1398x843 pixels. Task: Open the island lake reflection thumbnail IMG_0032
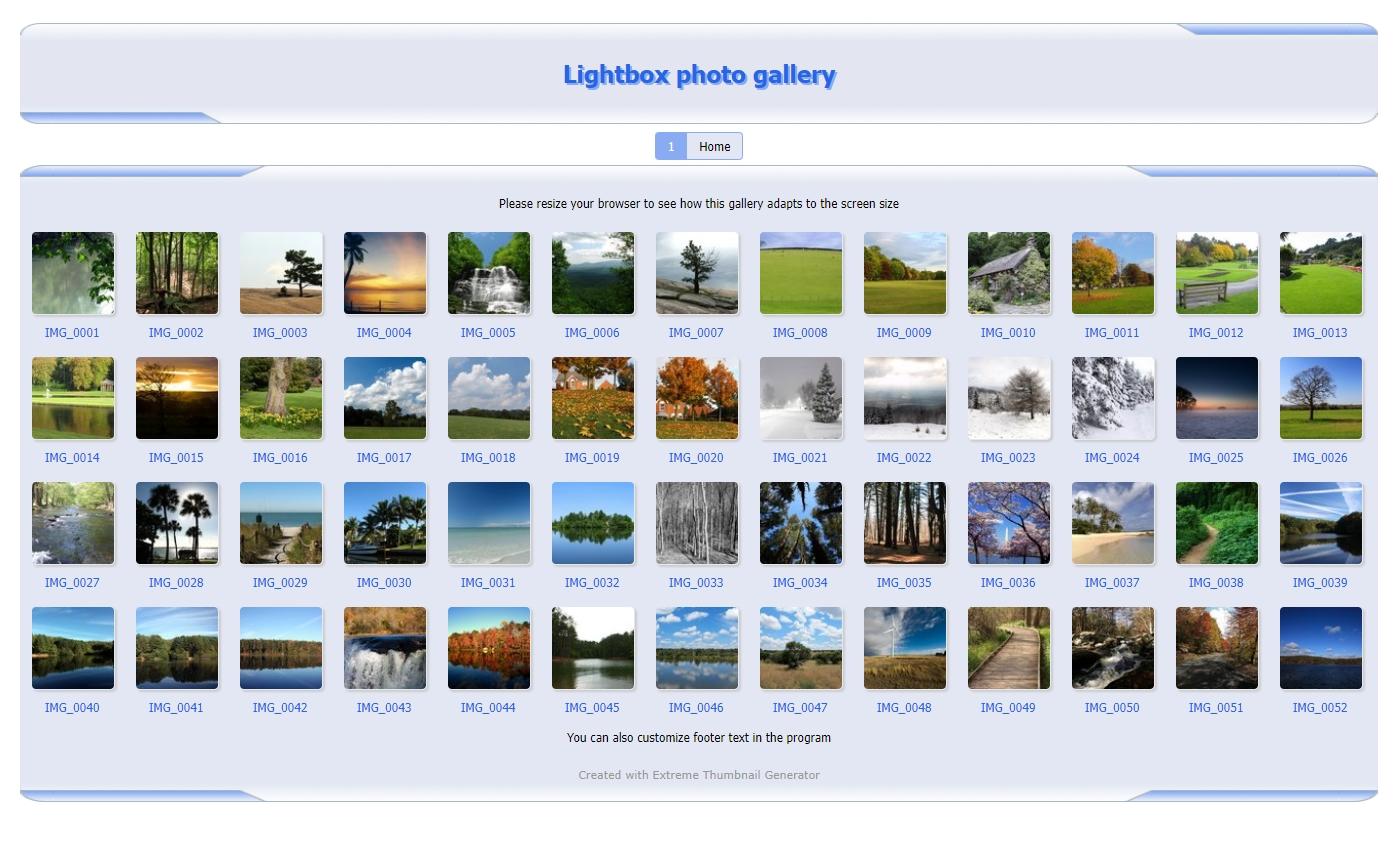593,523
